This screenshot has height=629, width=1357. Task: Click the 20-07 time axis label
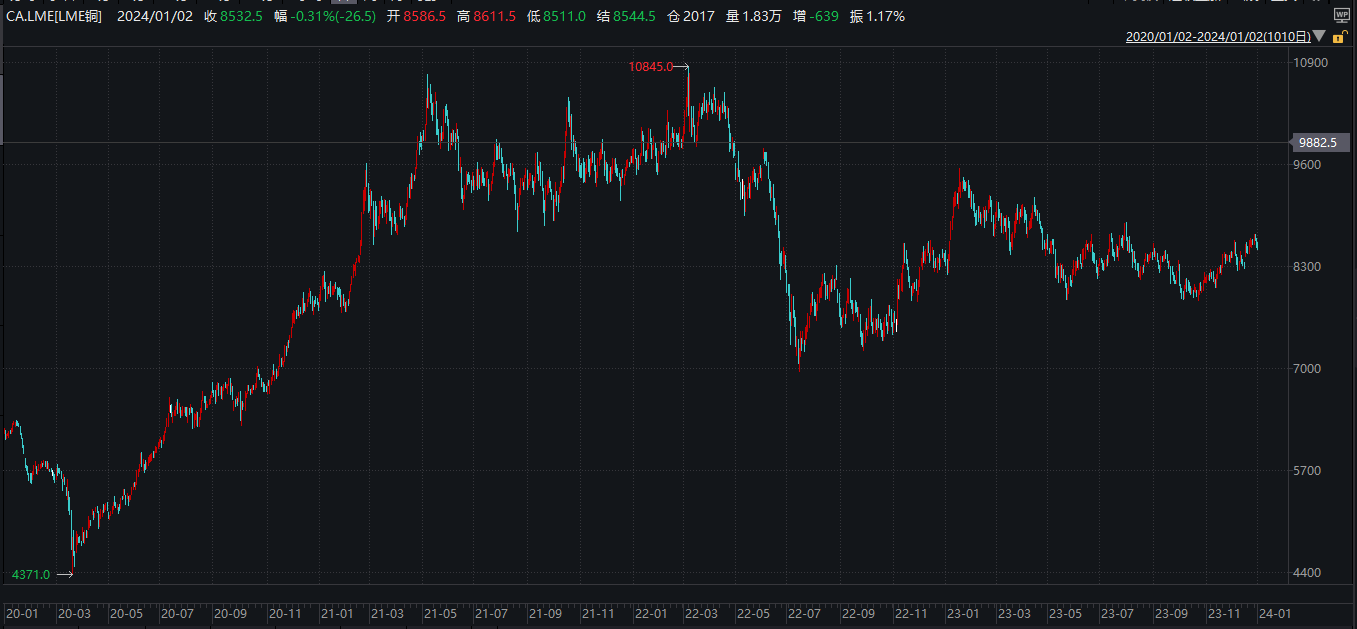(x=177, y=613)
